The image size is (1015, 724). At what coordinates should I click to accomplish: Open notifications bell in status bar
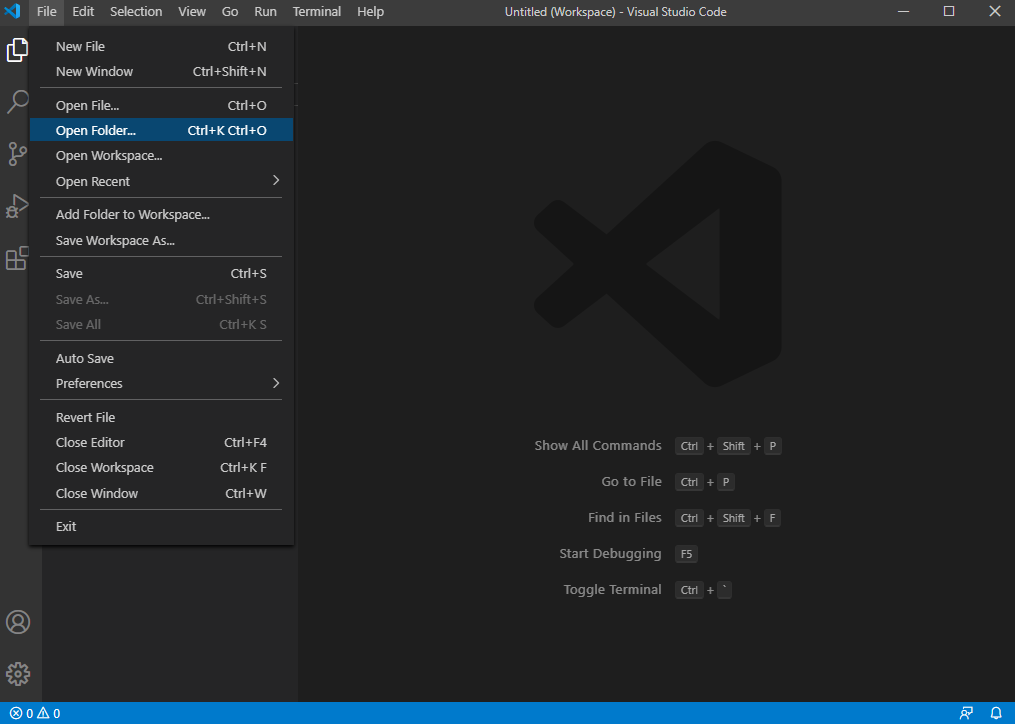coord(996,713)
